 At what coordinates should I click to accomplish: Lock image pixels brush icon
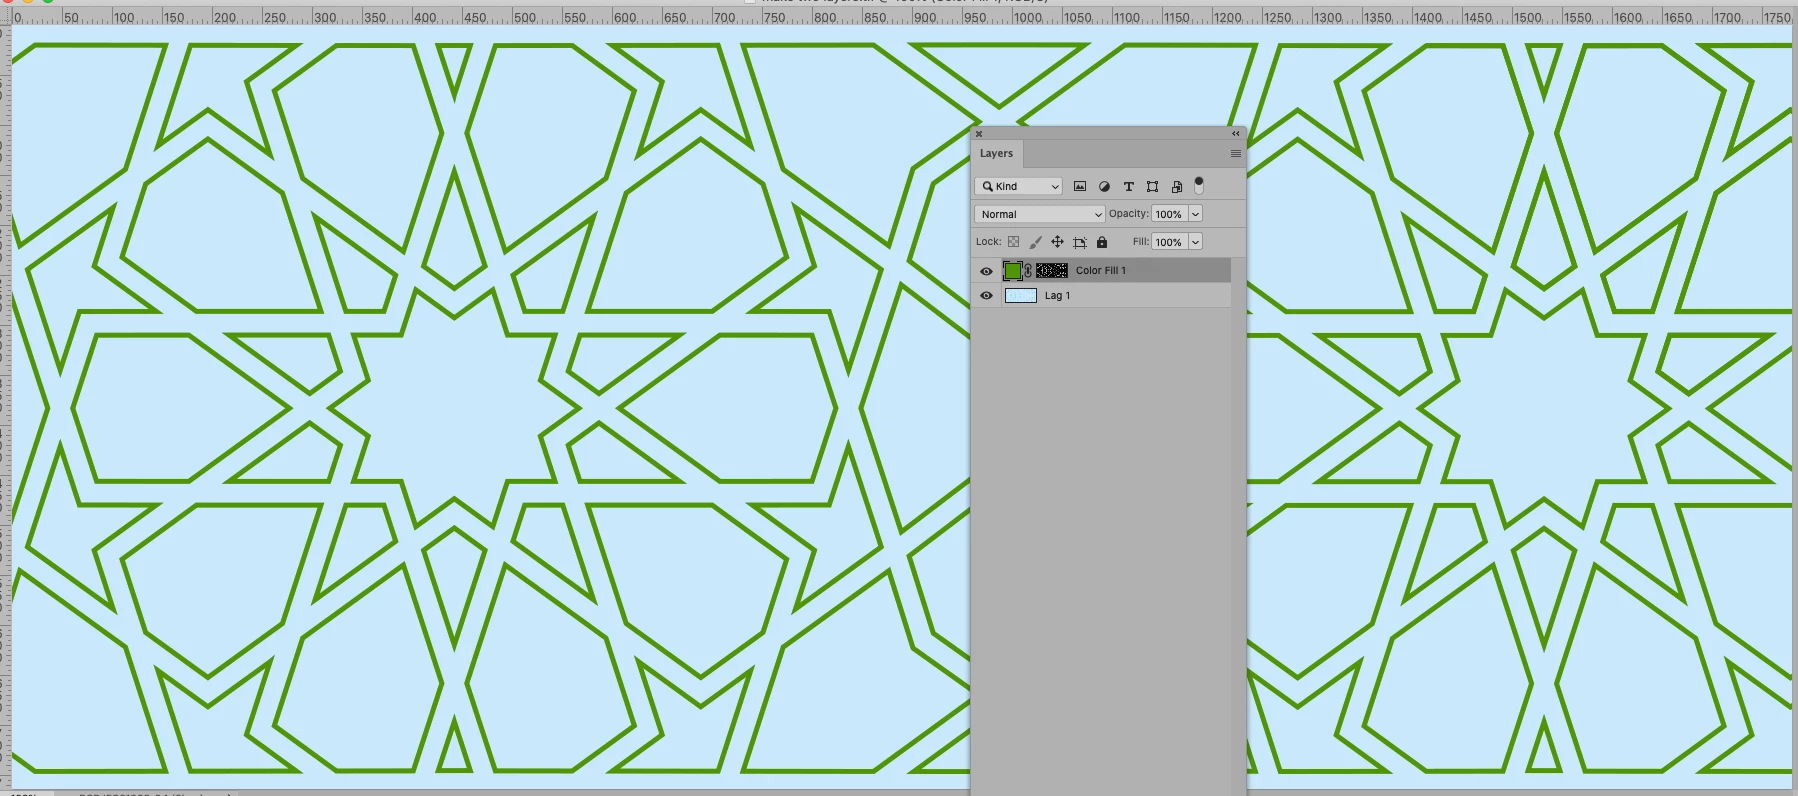pyautogui.click(x=1035, y=242)
